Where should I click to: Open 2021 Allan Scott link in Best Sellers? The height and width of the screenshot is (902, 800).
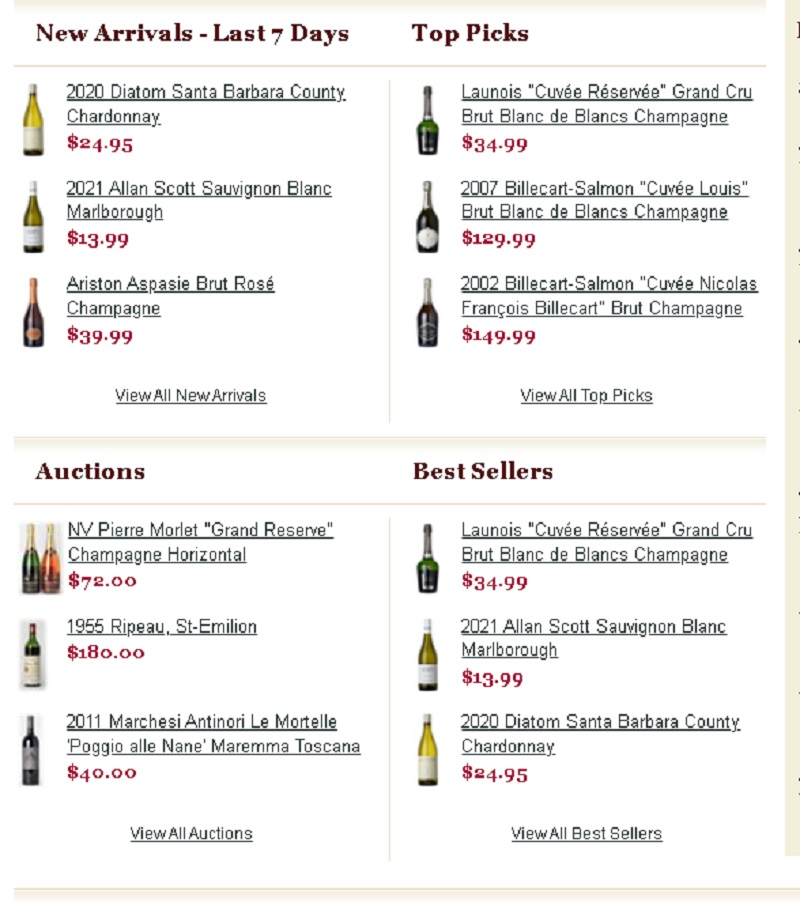point(594,638)
